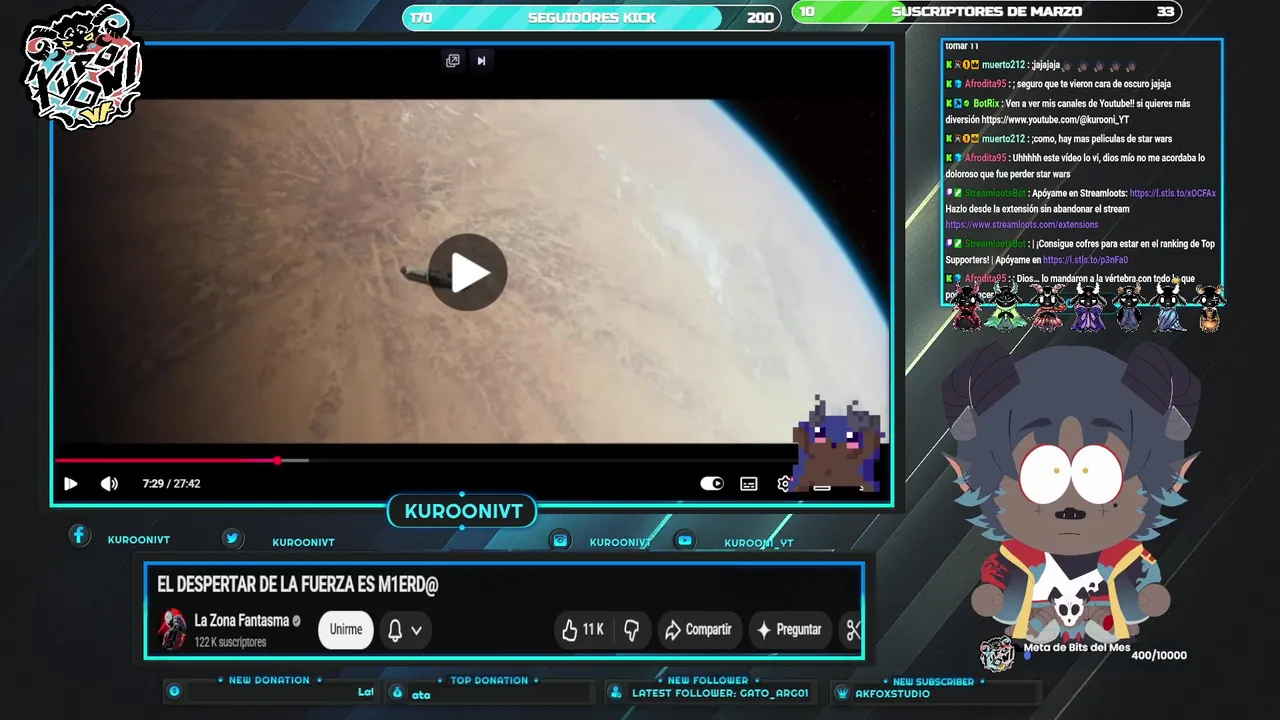Screen dimensions: 1280x720
Task: Skip to next video with top icon
Action: (481, 61)
